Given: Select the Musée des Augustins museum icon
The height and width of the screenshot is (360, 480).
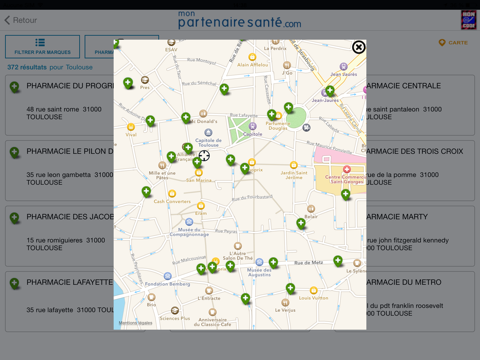Looking at the screenshot, I should point(259,262).
